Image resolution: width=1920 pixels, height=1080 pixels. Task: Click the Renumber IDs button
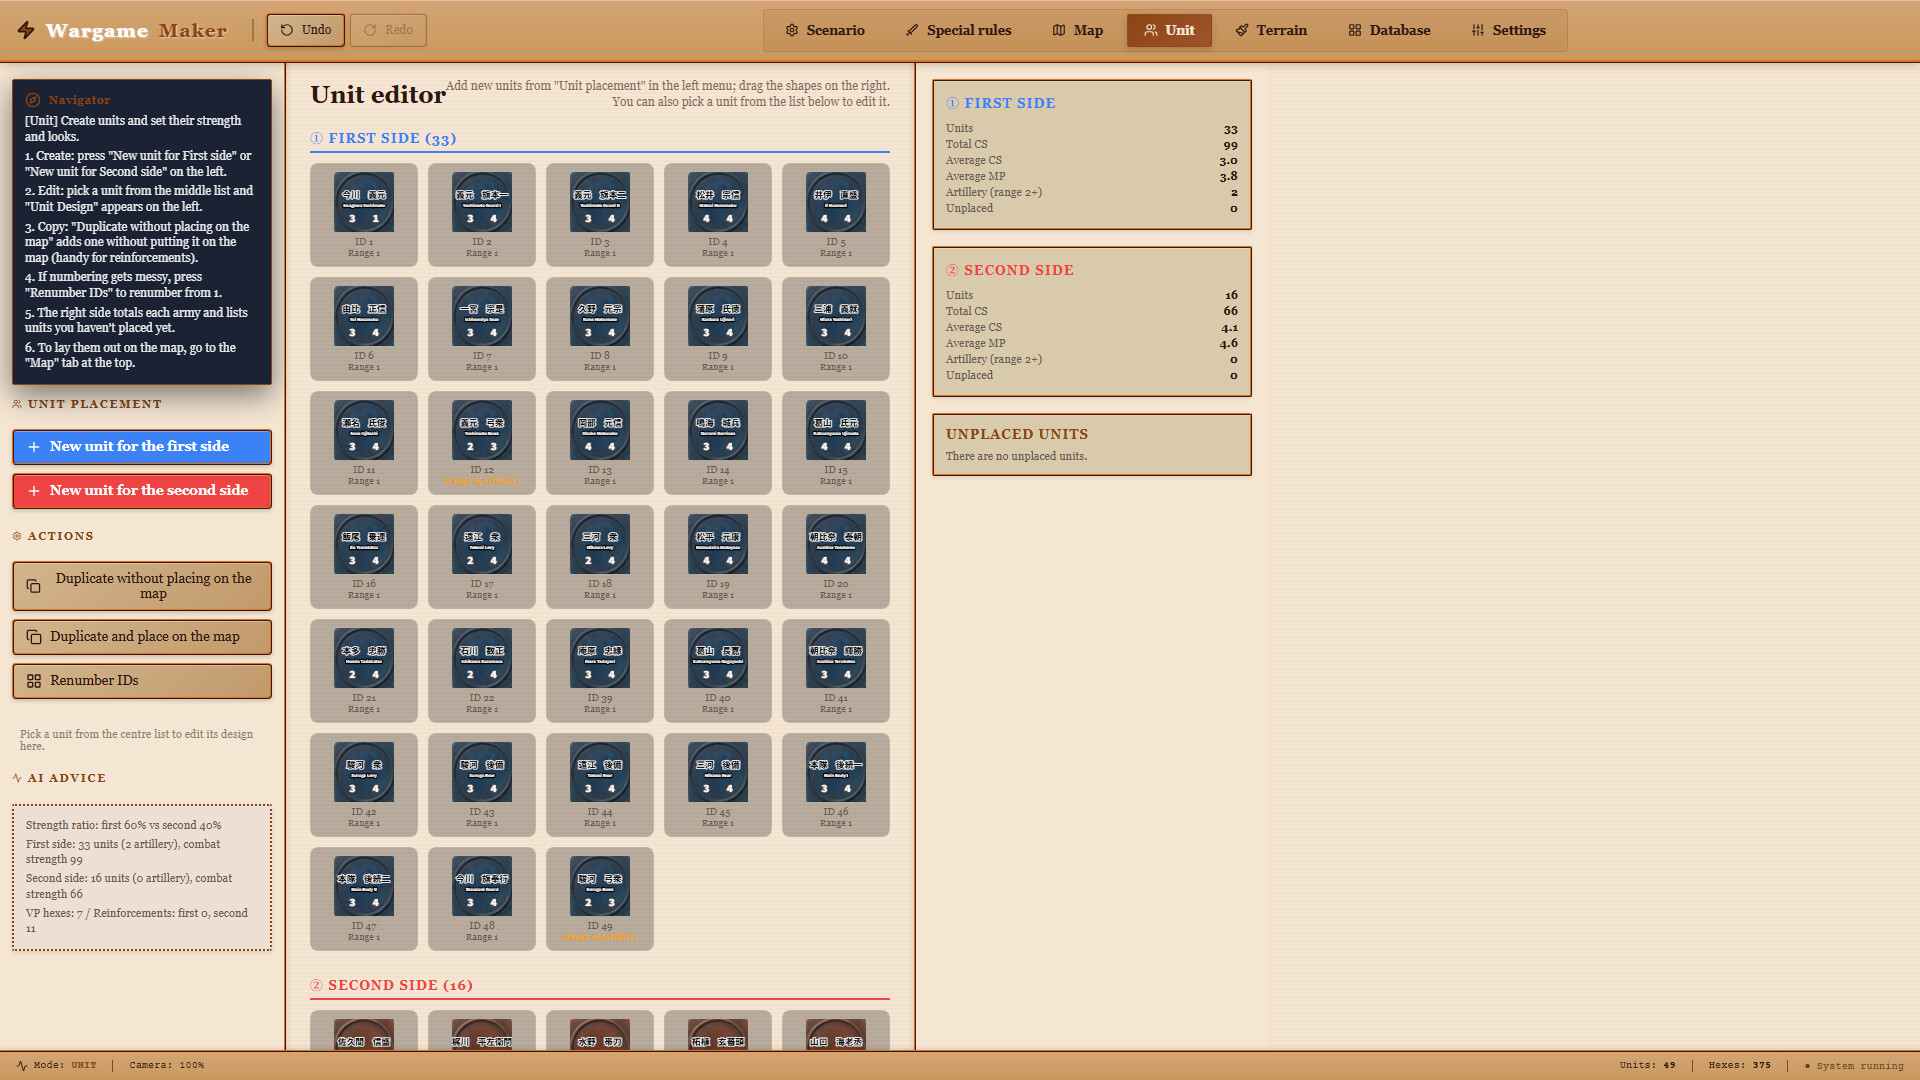pos(142,681)
